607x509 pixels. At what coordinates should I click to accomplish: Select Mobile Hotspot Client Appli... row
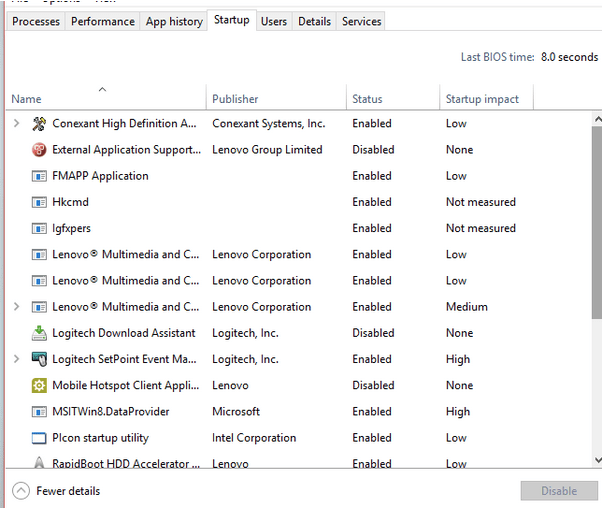coord(299,386)
